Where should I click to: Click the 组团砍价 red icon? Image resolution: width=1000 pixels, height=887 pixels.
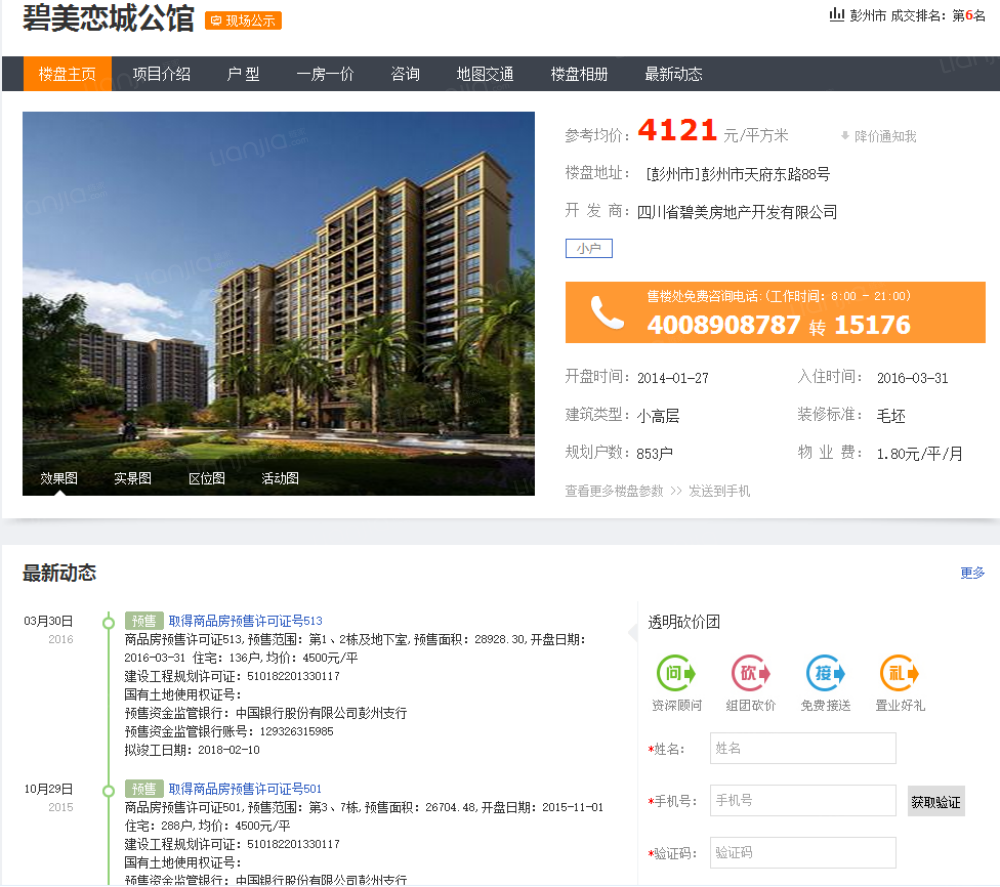[x=751, y=673]
